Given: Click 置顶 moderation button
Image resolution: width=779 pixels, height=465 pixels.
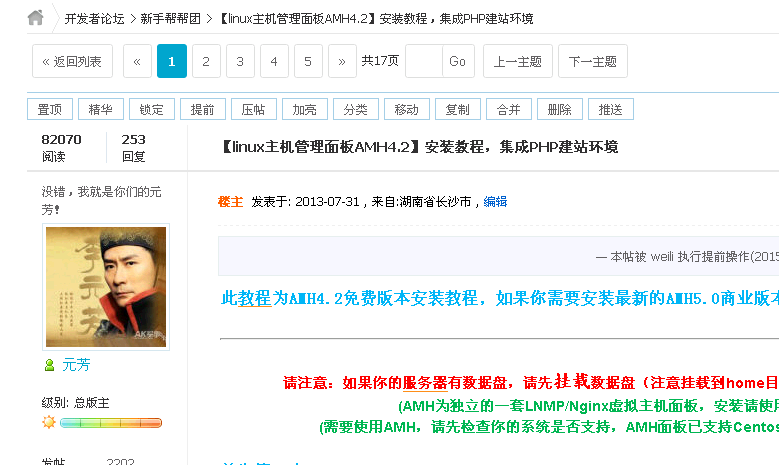Looking at the screenshot, I should [49, 109].
